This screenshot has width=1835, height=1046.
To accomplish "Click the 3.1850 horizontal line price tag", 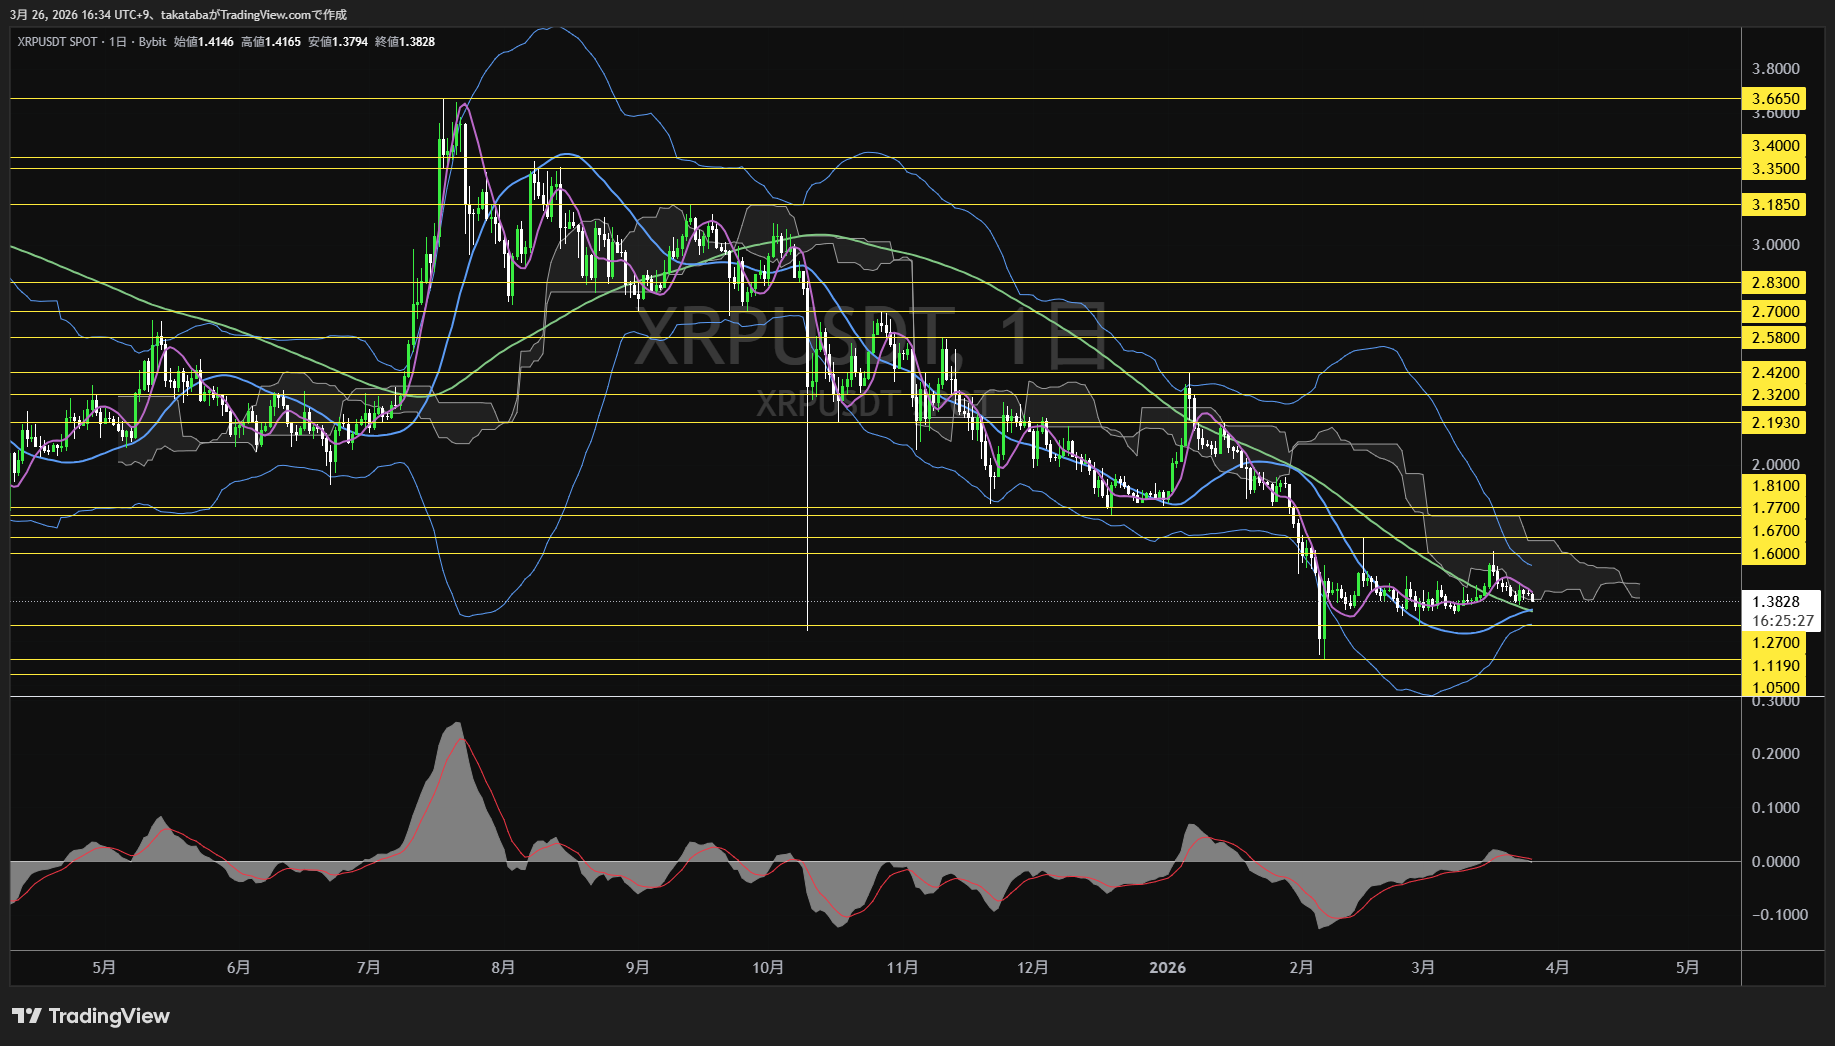I will click(1775, 205).
